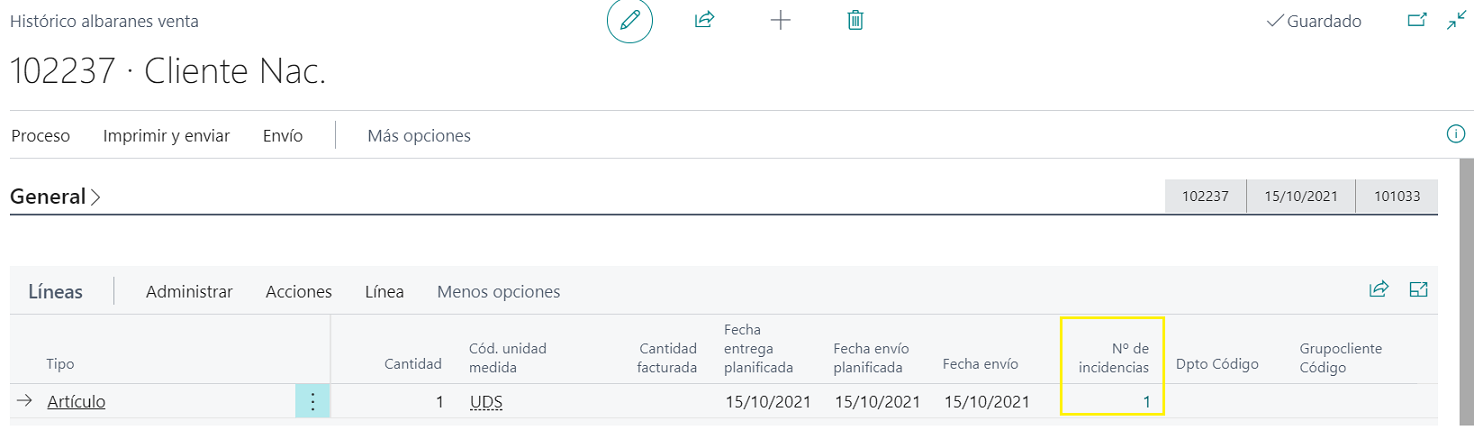Open the information factbox icon

(1456, 134)
